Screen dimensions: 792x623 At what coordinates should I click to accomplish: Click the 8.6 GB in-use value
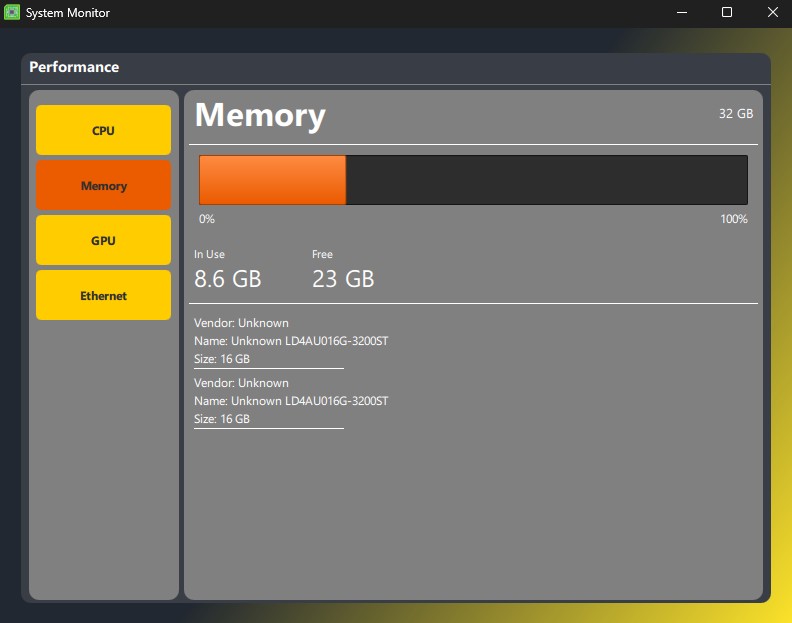(x=228, y=279)
